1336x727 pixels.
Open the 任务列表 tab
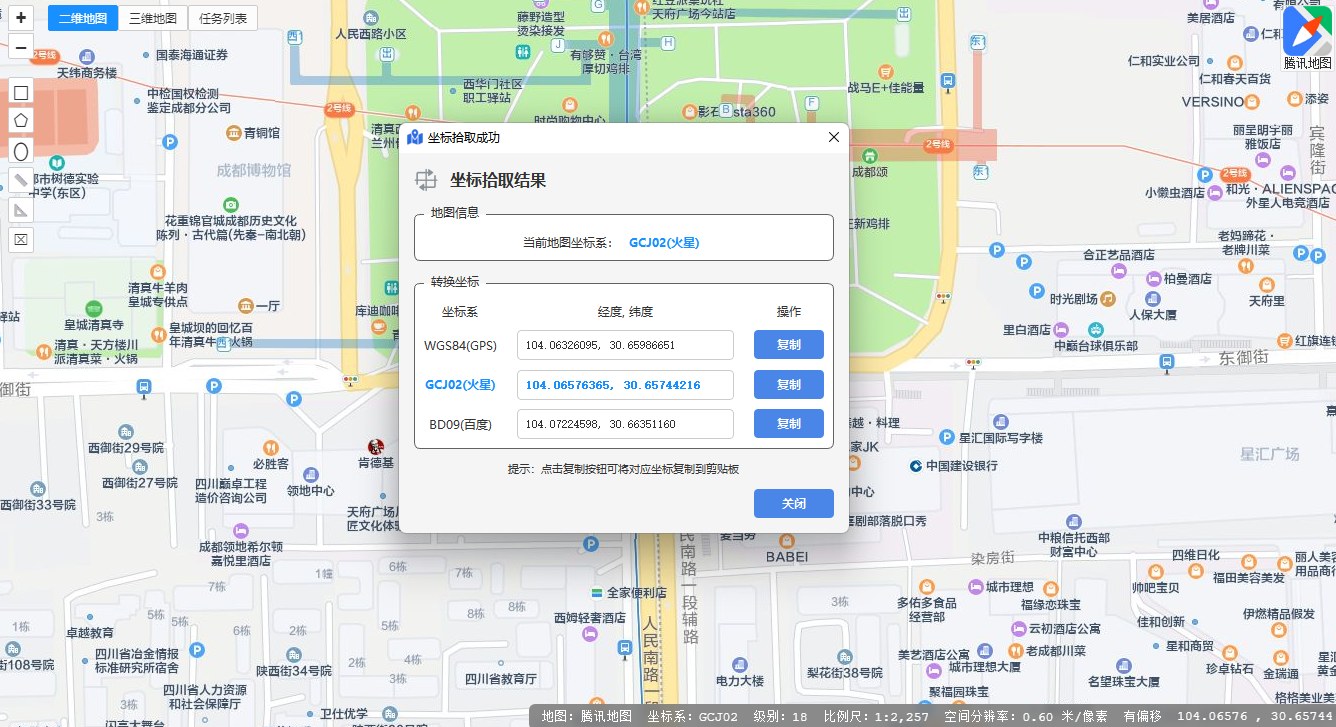tap(223, 18)
